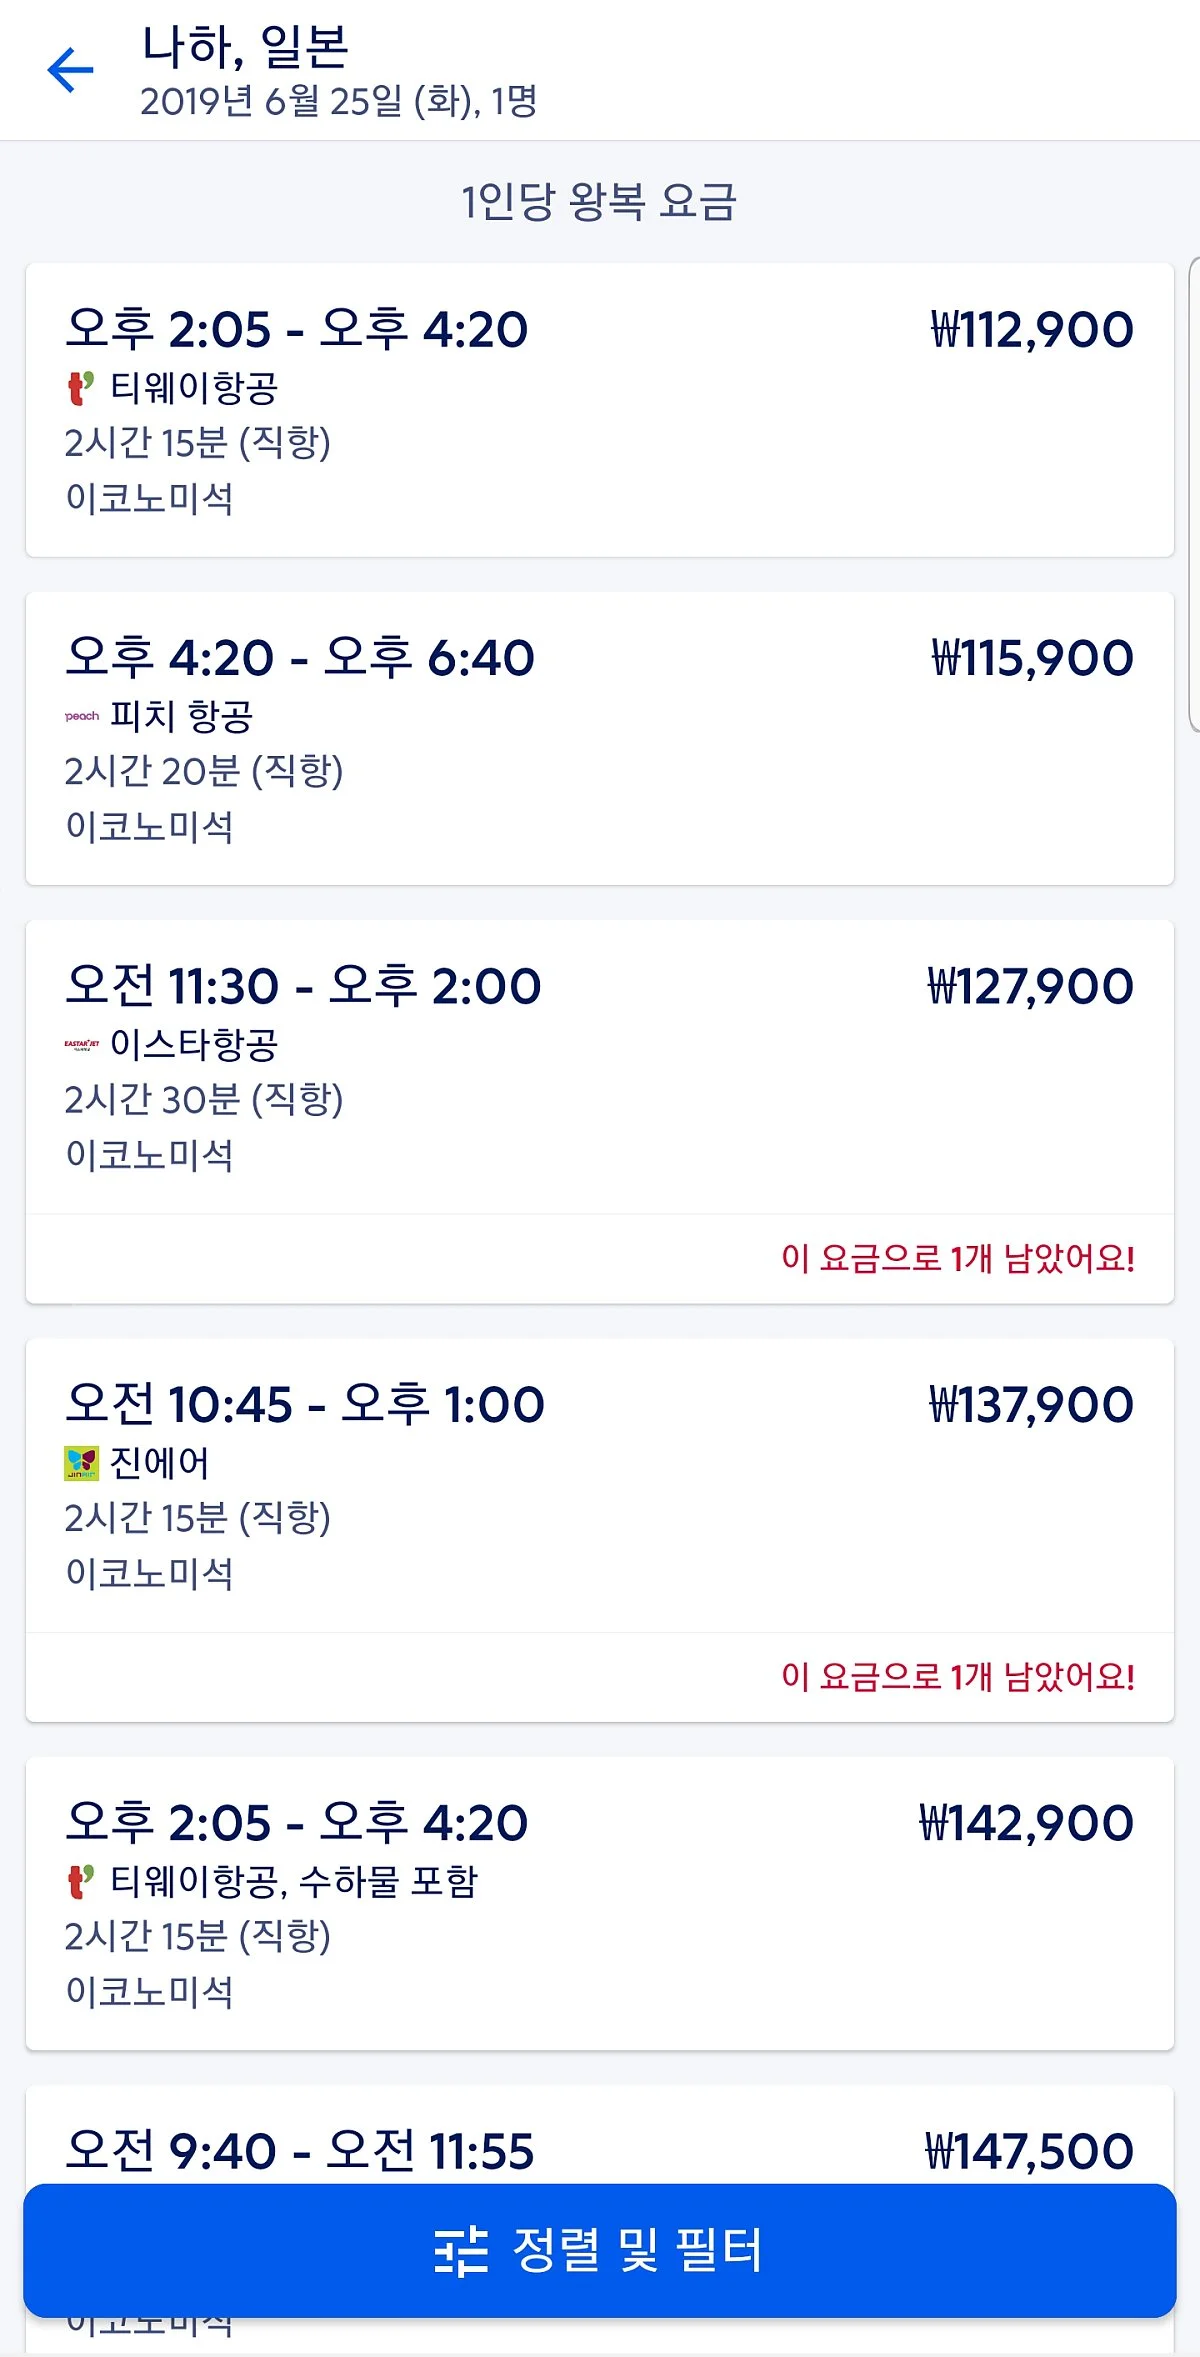Tap the 2019년 6월 25일 date subtitle
The image size is (1200, 2357).
338,101
